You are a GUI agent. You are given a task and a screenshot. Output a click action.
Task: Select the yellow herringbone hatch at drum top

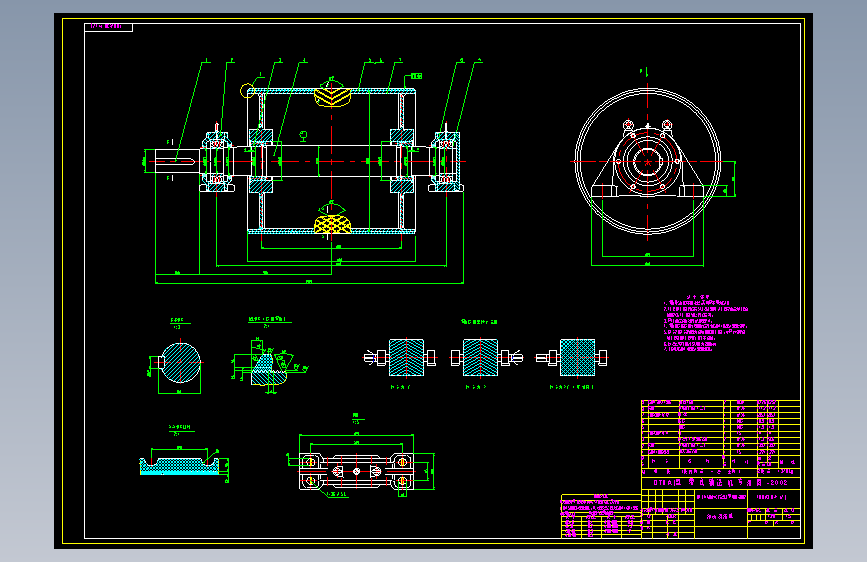point(332,95)
